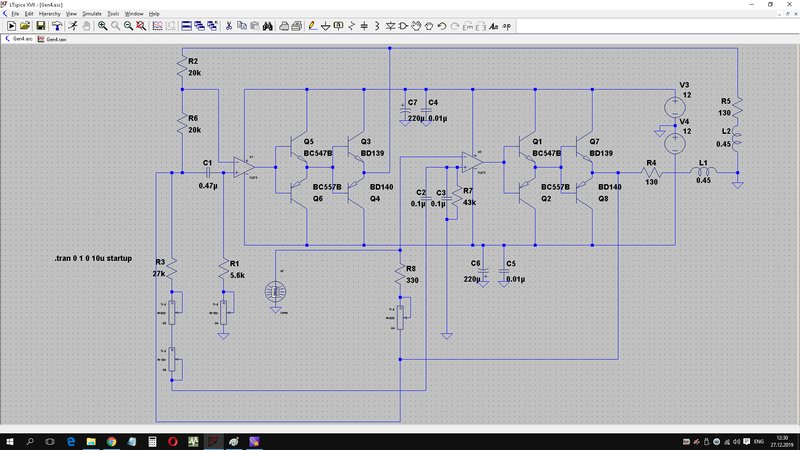
Task: Click the Save floppy disk icon
Action: 40,26
